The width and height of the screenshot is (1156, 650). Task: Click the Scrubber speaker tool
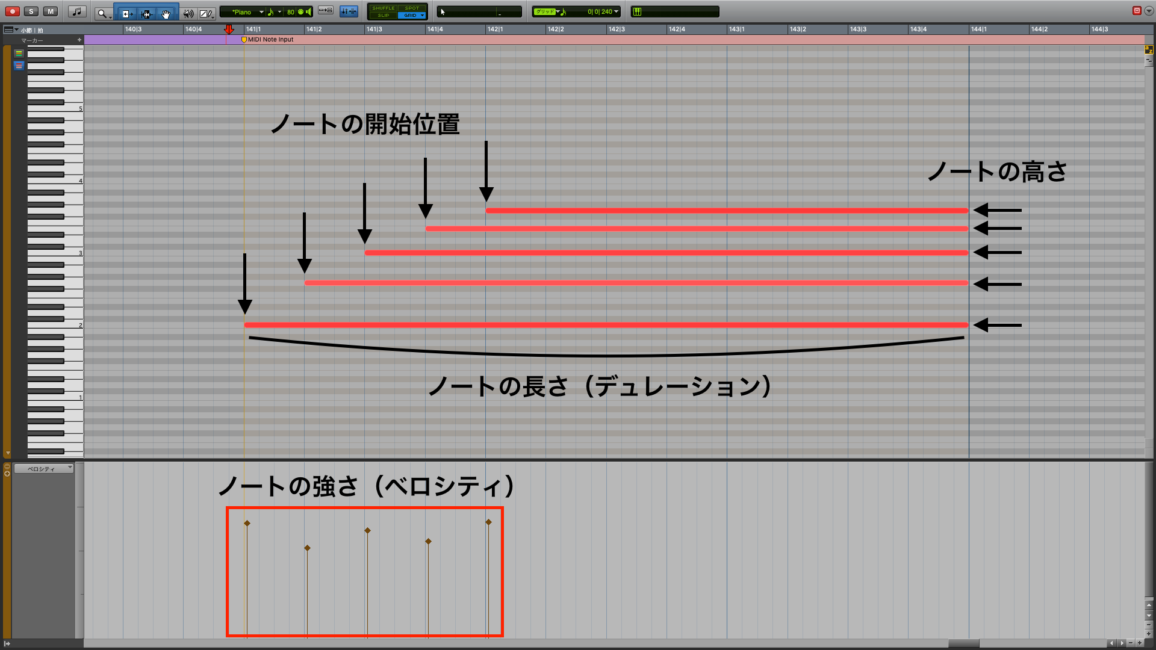pos(188,13)
